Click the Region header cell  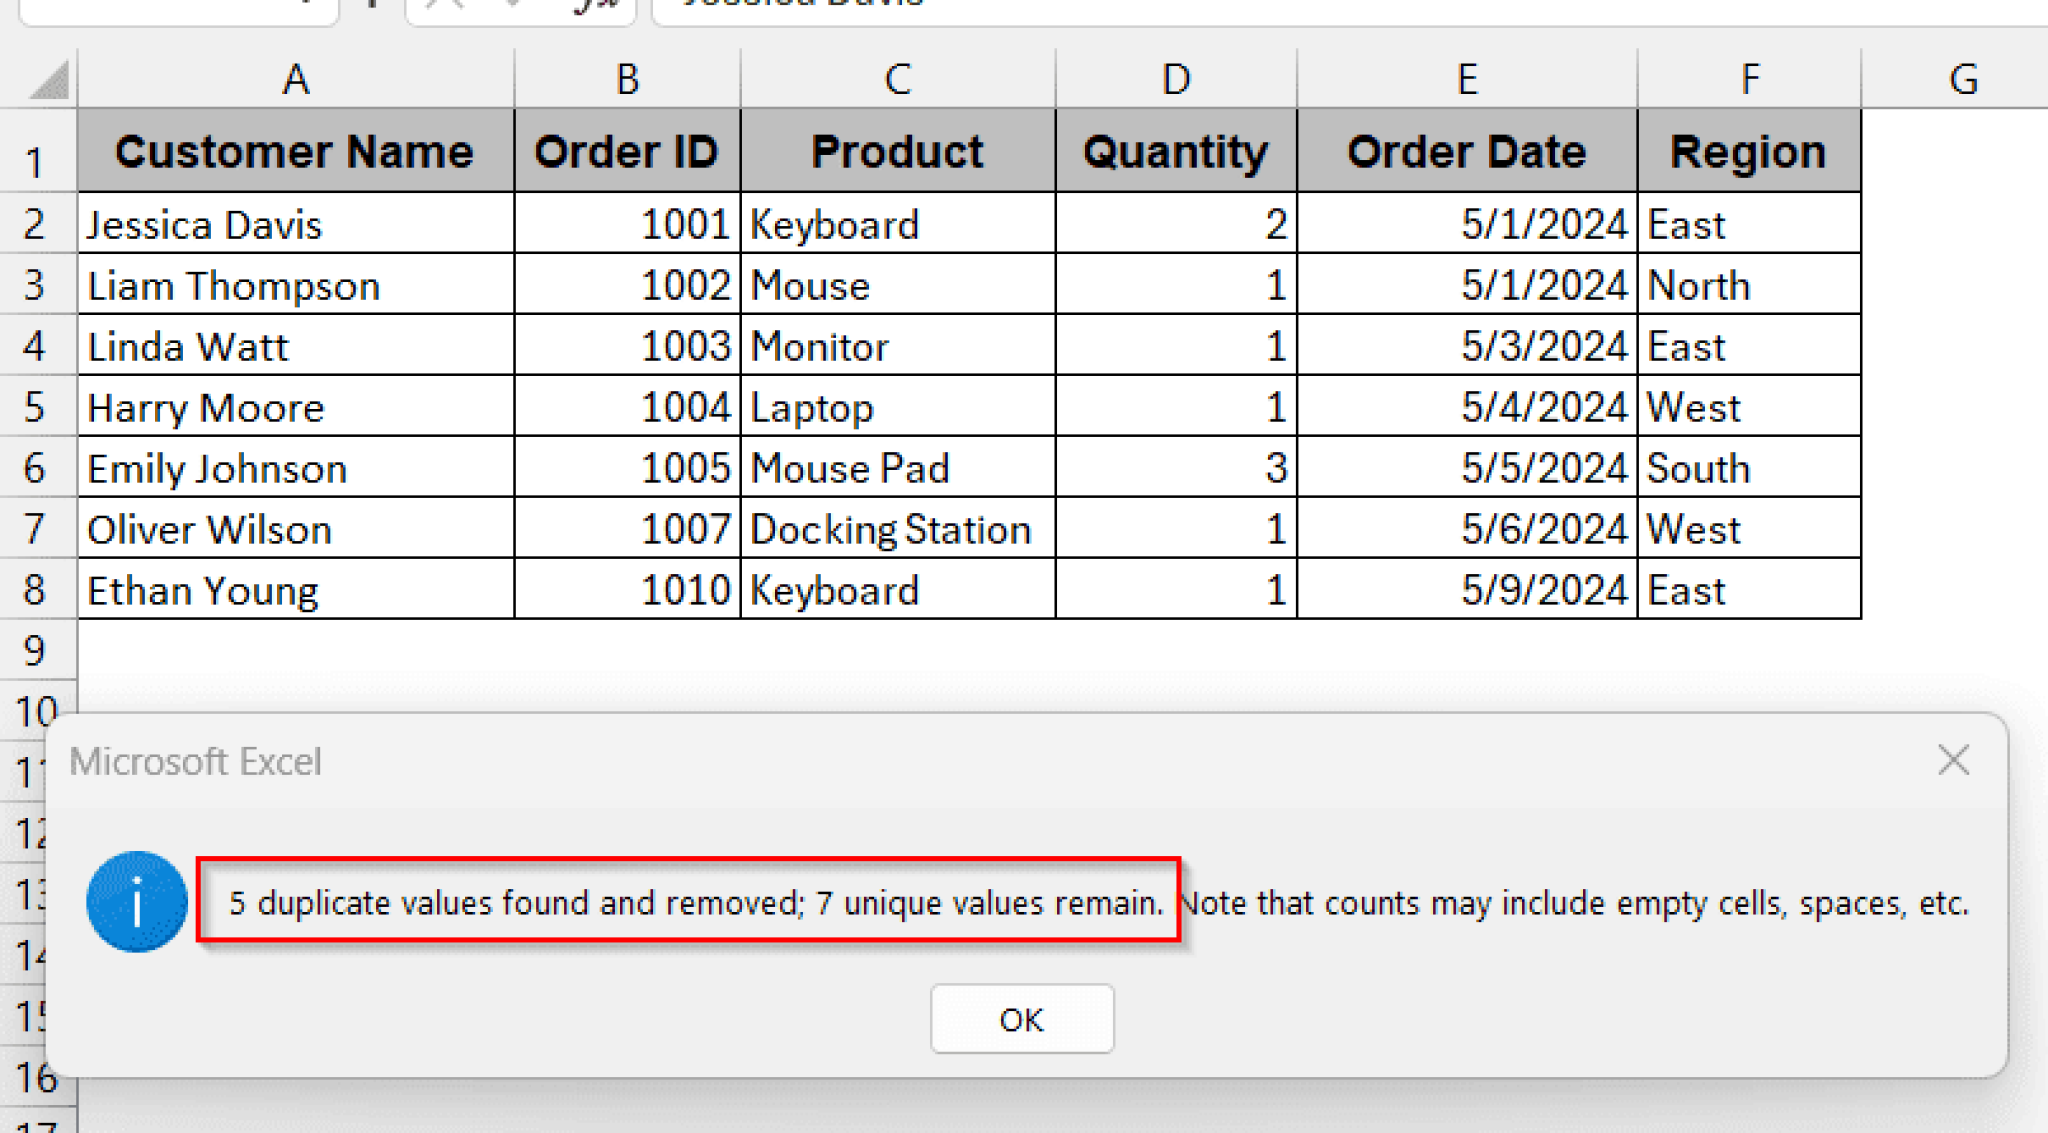(x=1748, y=151)
